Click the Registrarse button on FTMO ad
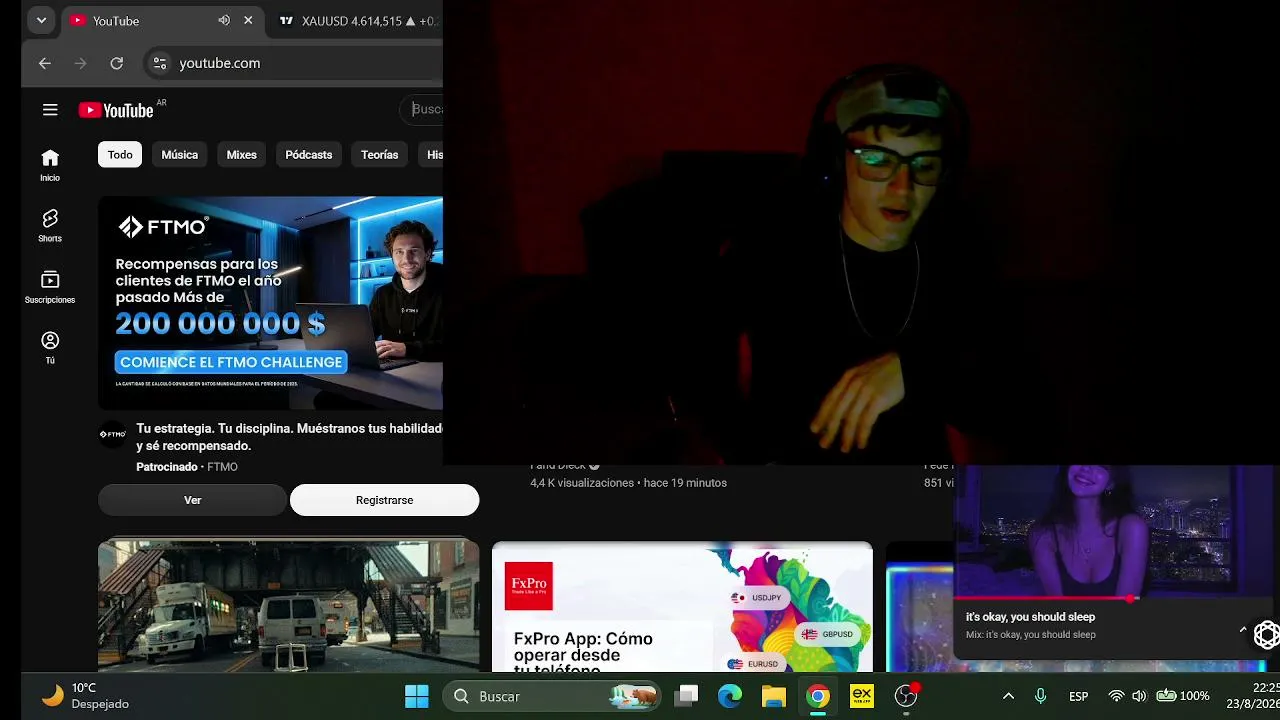Viewport: 1280px width, 720px height. (x=384, y=500)
